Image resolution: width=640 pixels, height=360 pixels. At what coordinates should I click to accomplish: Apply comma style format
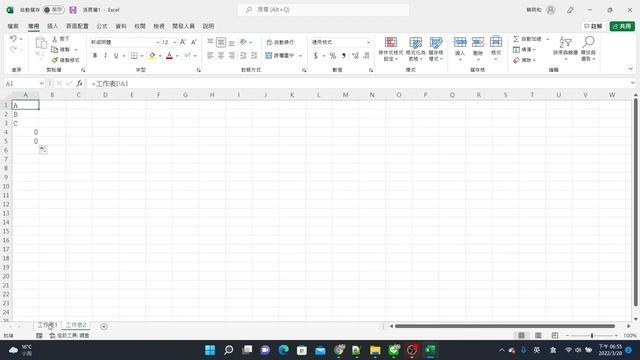(x=344, y=56)
